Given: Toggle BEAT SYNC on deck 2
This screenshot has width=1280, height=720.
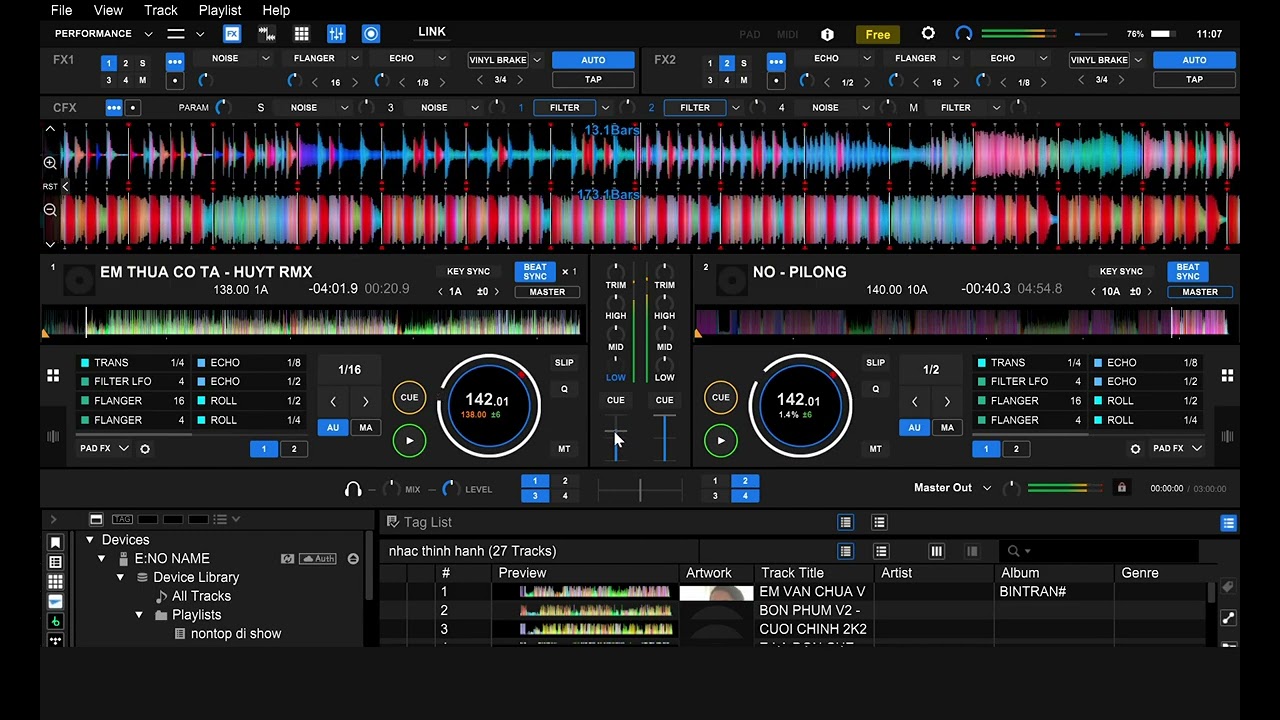Looking at the screenshot, I should pos(1188,272).
